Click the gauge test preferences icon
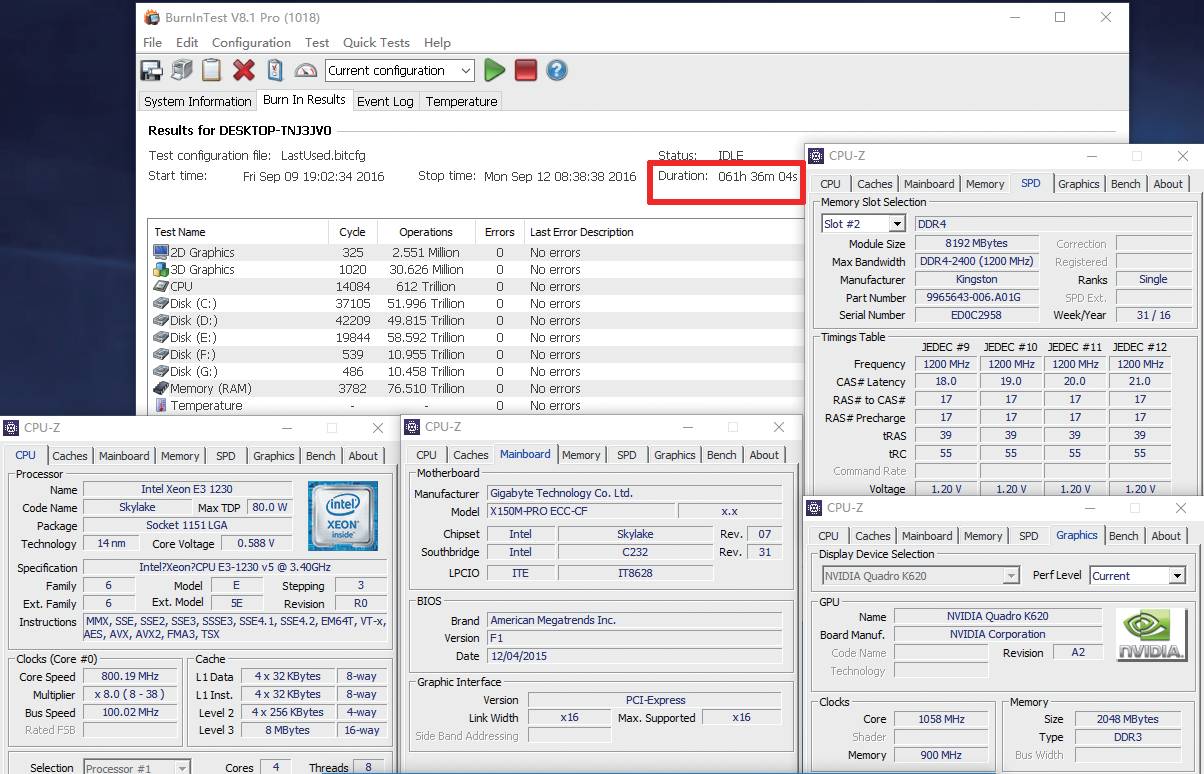Viewport: 1204px width, 774px height. [x=306, y=70]
